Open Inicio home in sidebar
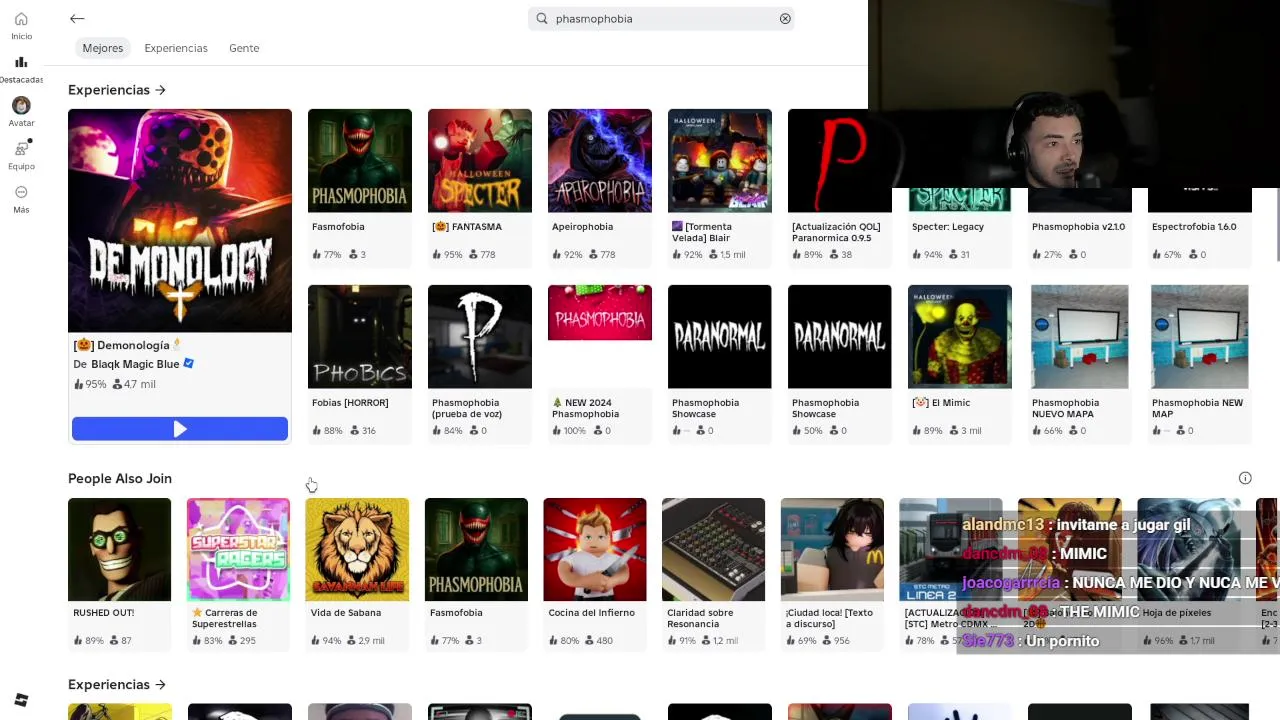This screenshot has width=1280, height=720. [21, 26]
